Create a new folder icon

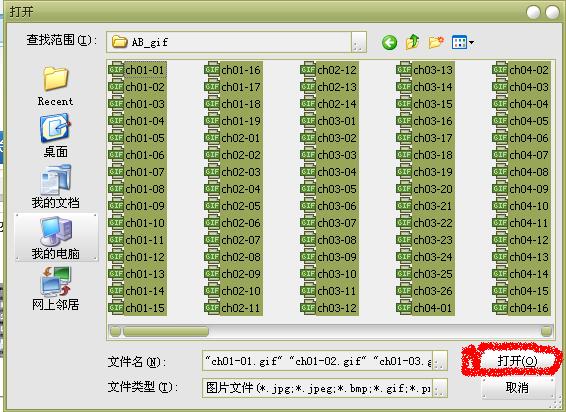tap(436, 43)
